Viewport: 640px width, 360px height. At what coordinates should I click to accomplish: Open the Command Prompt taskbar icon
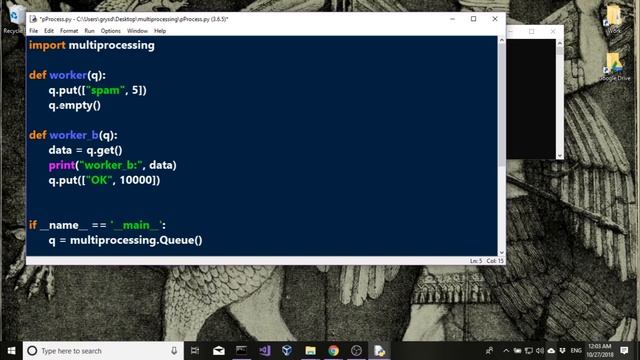coord(242,351)
